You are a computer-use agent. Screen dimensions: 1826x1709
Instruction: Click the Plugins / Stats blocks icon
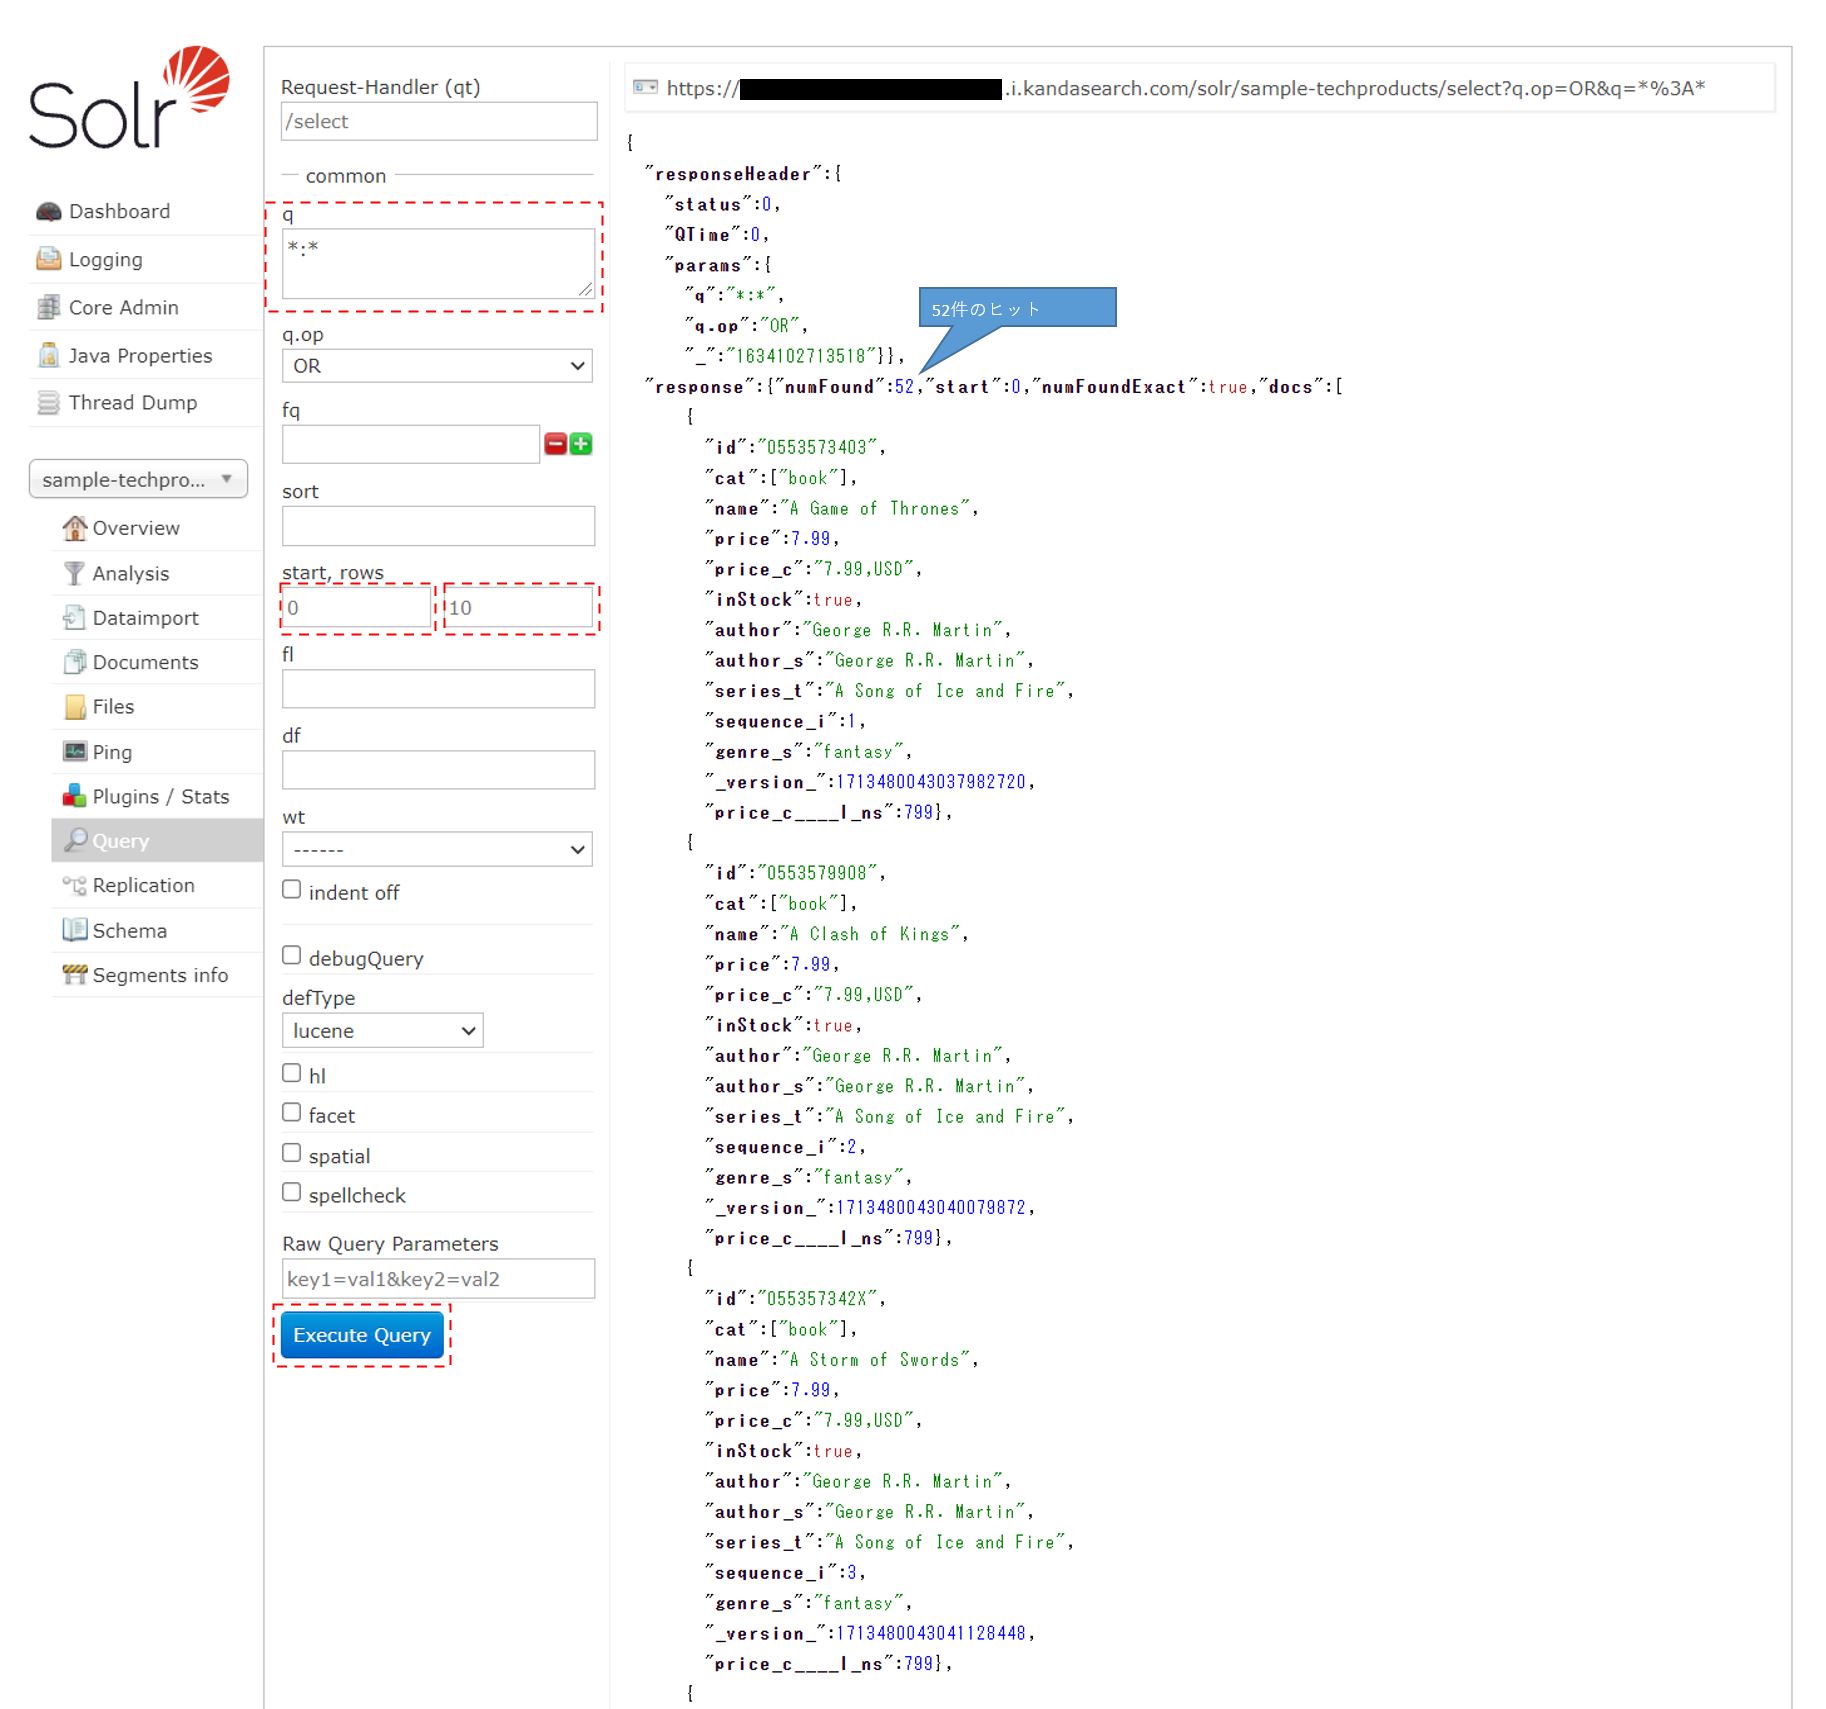coord(75,797)
